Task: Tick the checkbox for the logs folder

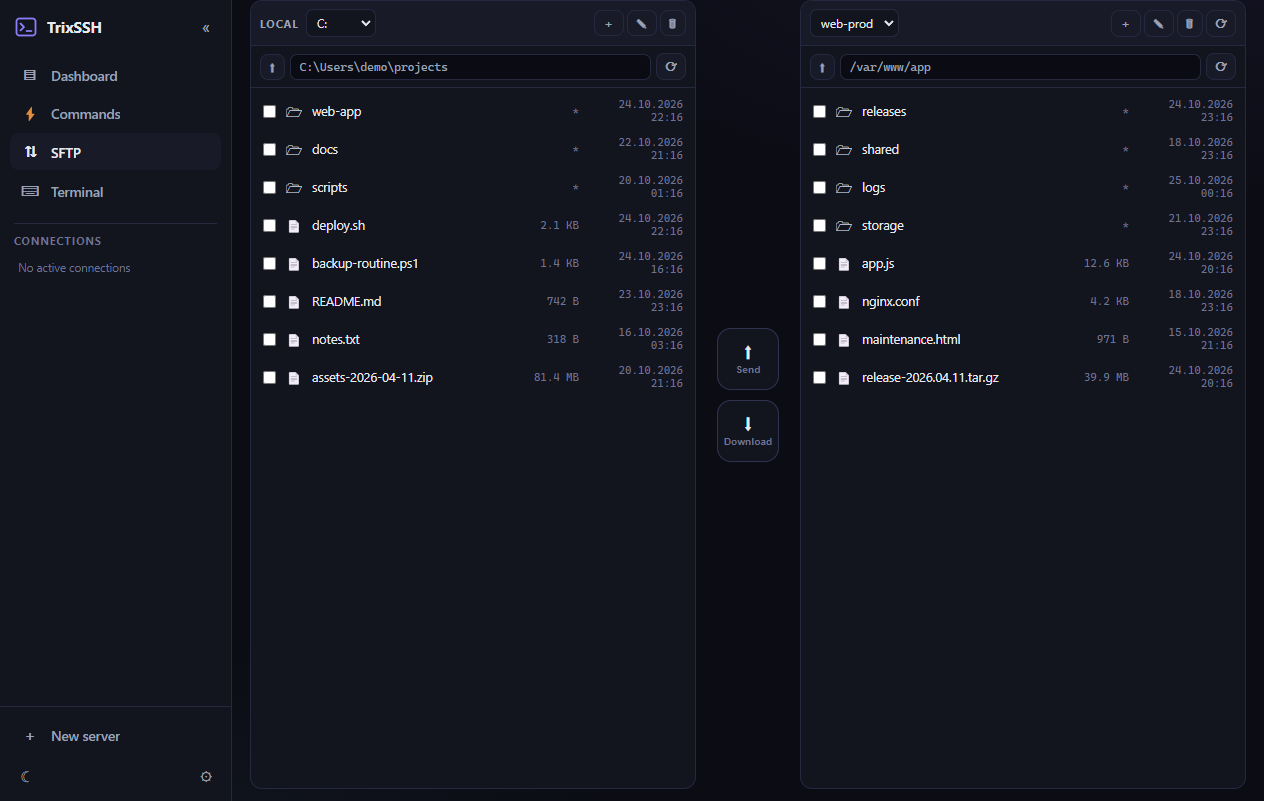Action: coord(819,187)
